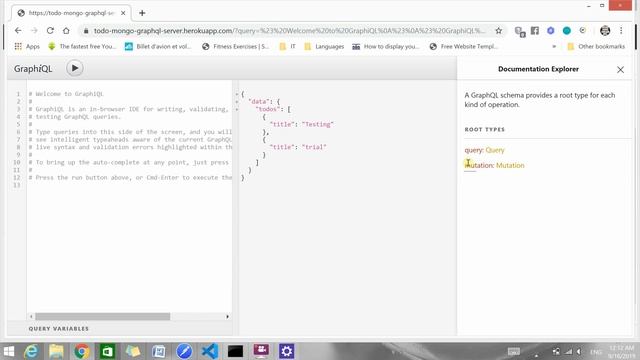
Task: Open a new browser tab
Action: [142, 13]
